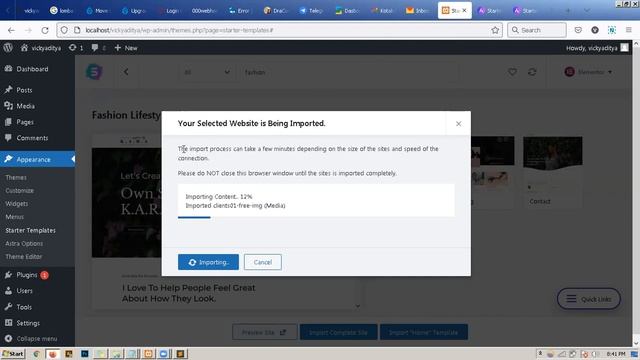Show favorites with the heart icon
This screenshot has height=360, width=640.
tap(512, 72)
